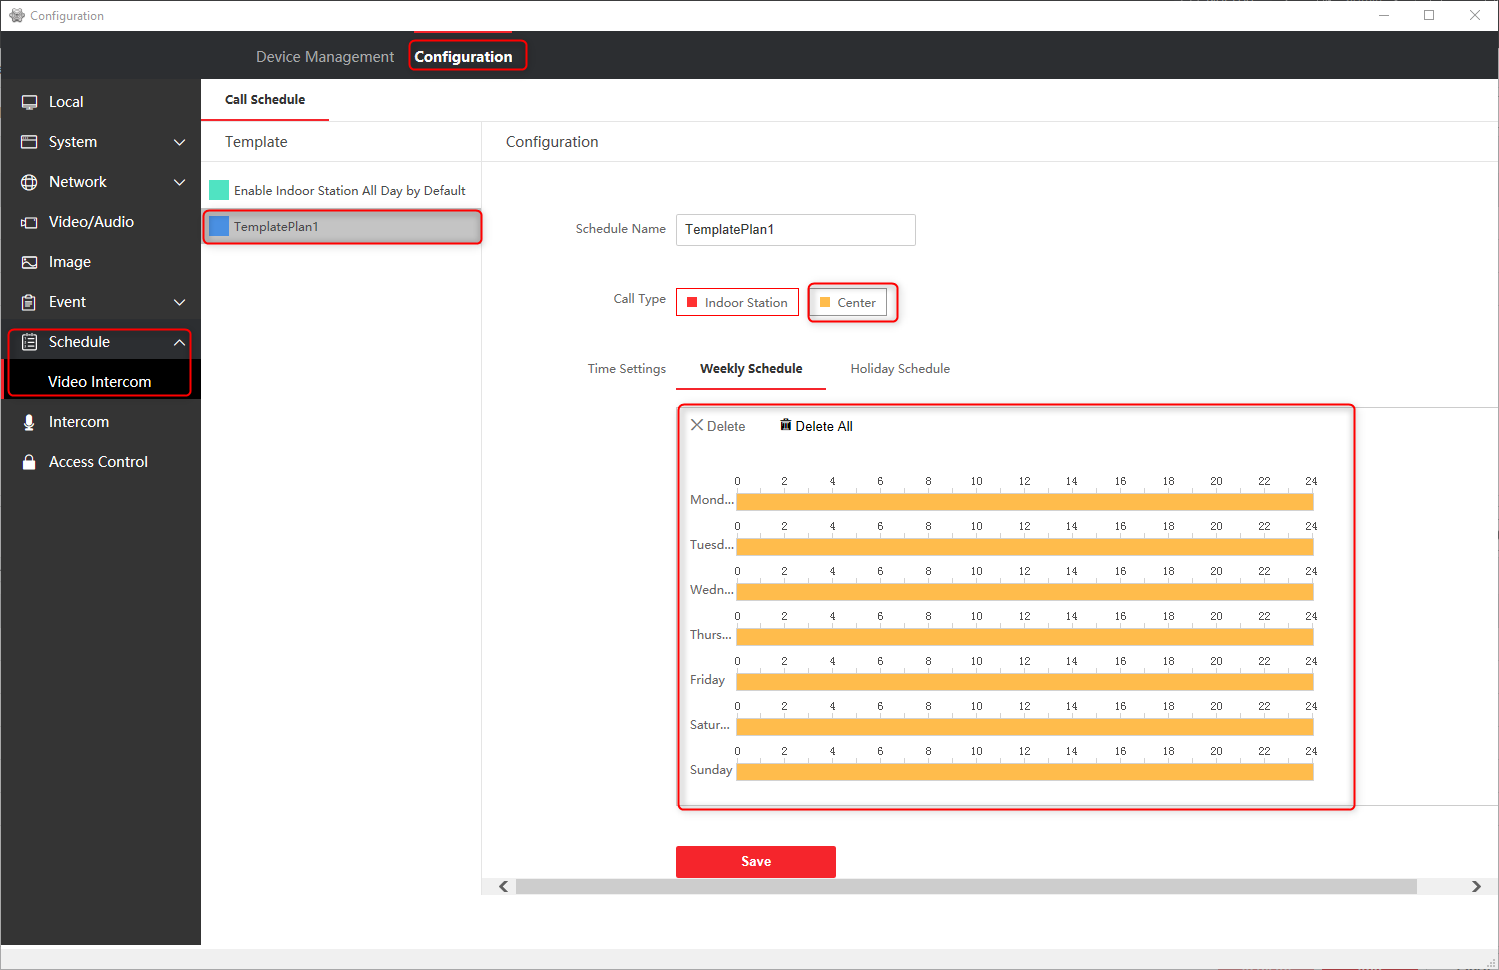Click the red Save button
Screen dimensions: 1499x970
tap(756, 862)
